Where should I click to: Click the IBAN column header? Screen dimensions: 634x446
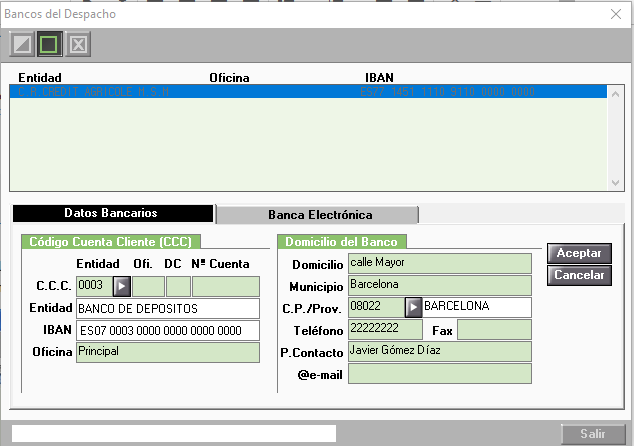pyautogui.click(x=379, y=78)
